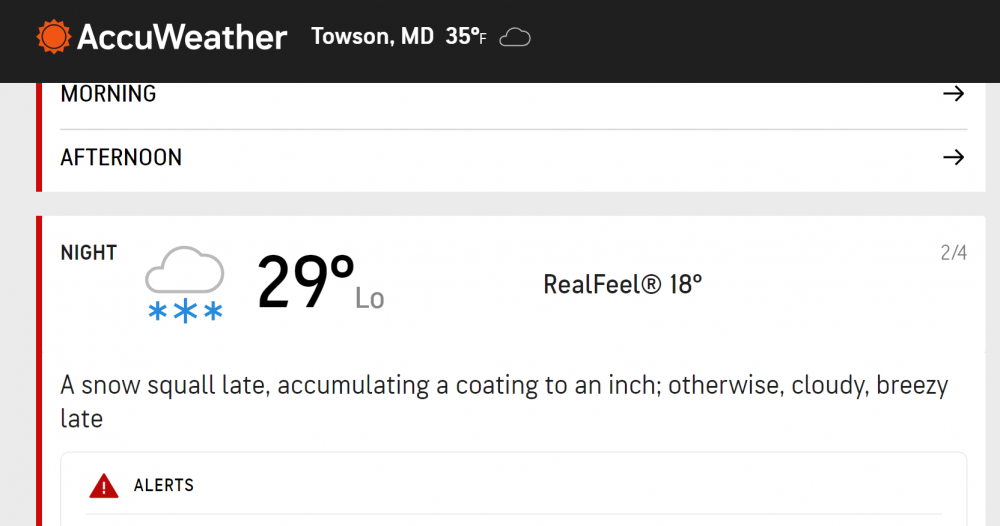Click the red alert warning triangle icon
Viewport: 1000px width, 526px height.
click(103, 486)
